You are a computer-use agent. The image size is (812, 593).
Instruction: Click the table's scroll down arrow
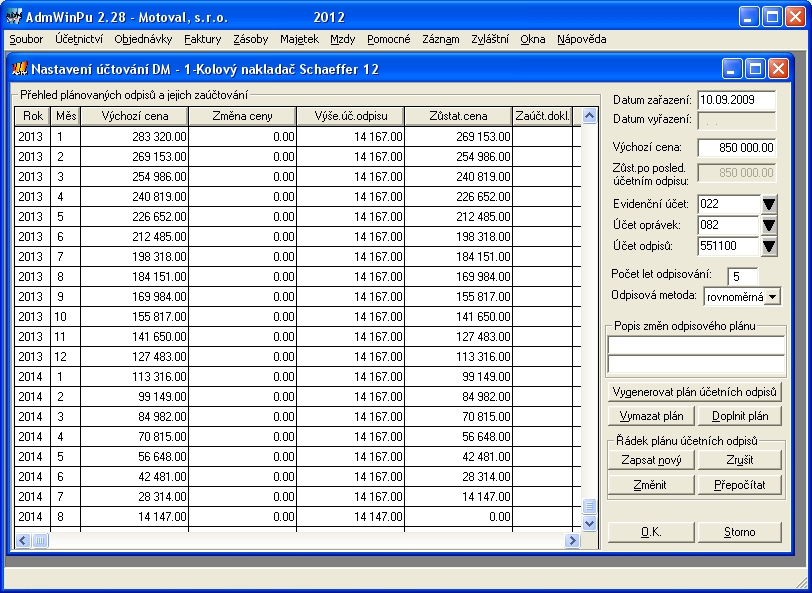[x=589, y=524]
